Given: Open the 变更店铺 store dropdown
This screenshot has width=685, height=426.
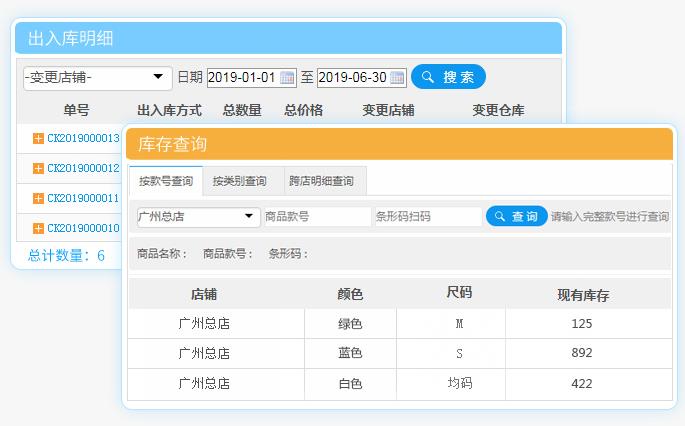Looking at the screenshot, I should (97, 77).
